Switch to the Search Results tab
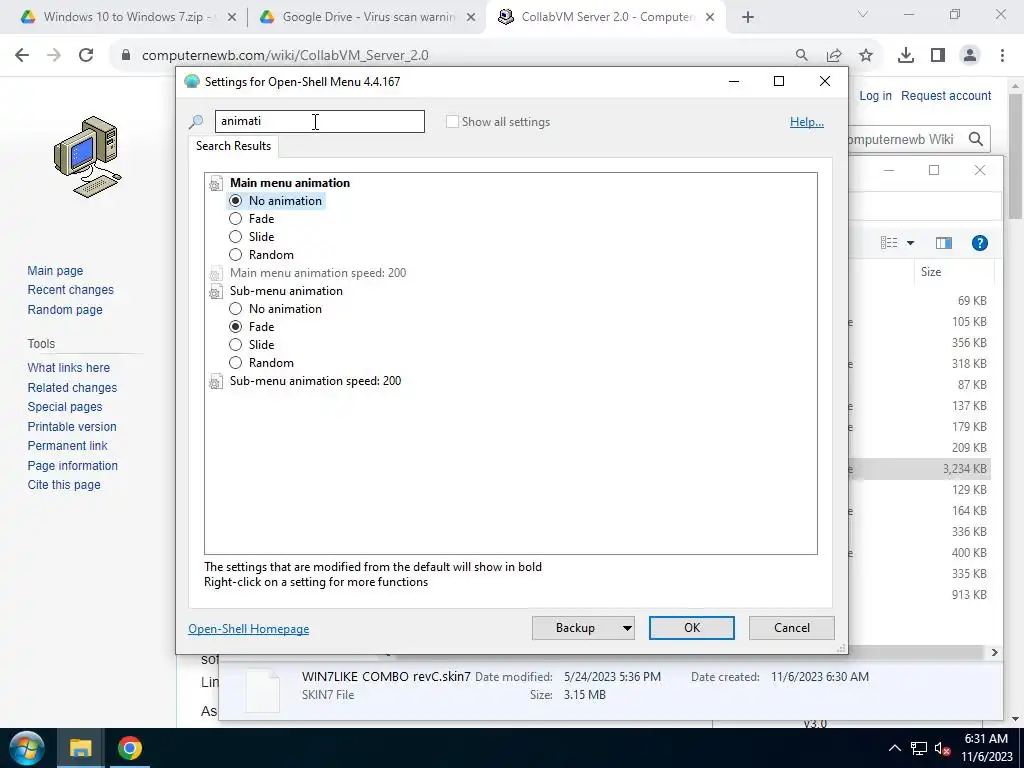1024x768 pixels. 234,146
